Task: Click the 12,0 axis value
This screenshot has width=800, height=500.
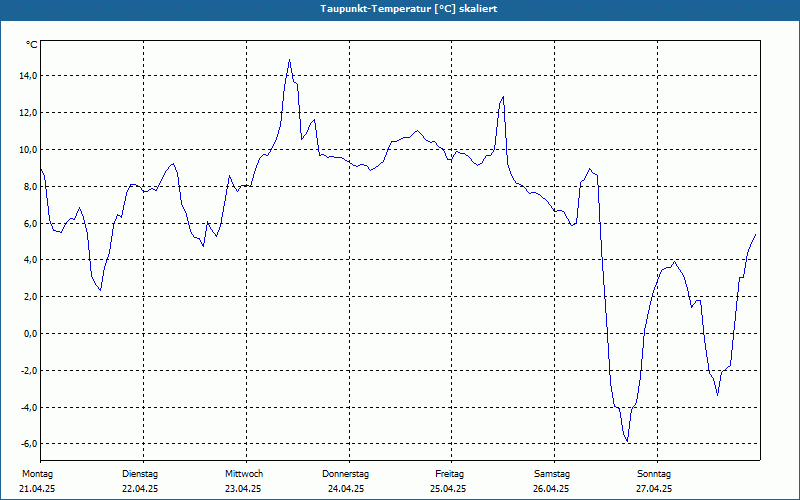Action: 27,113
